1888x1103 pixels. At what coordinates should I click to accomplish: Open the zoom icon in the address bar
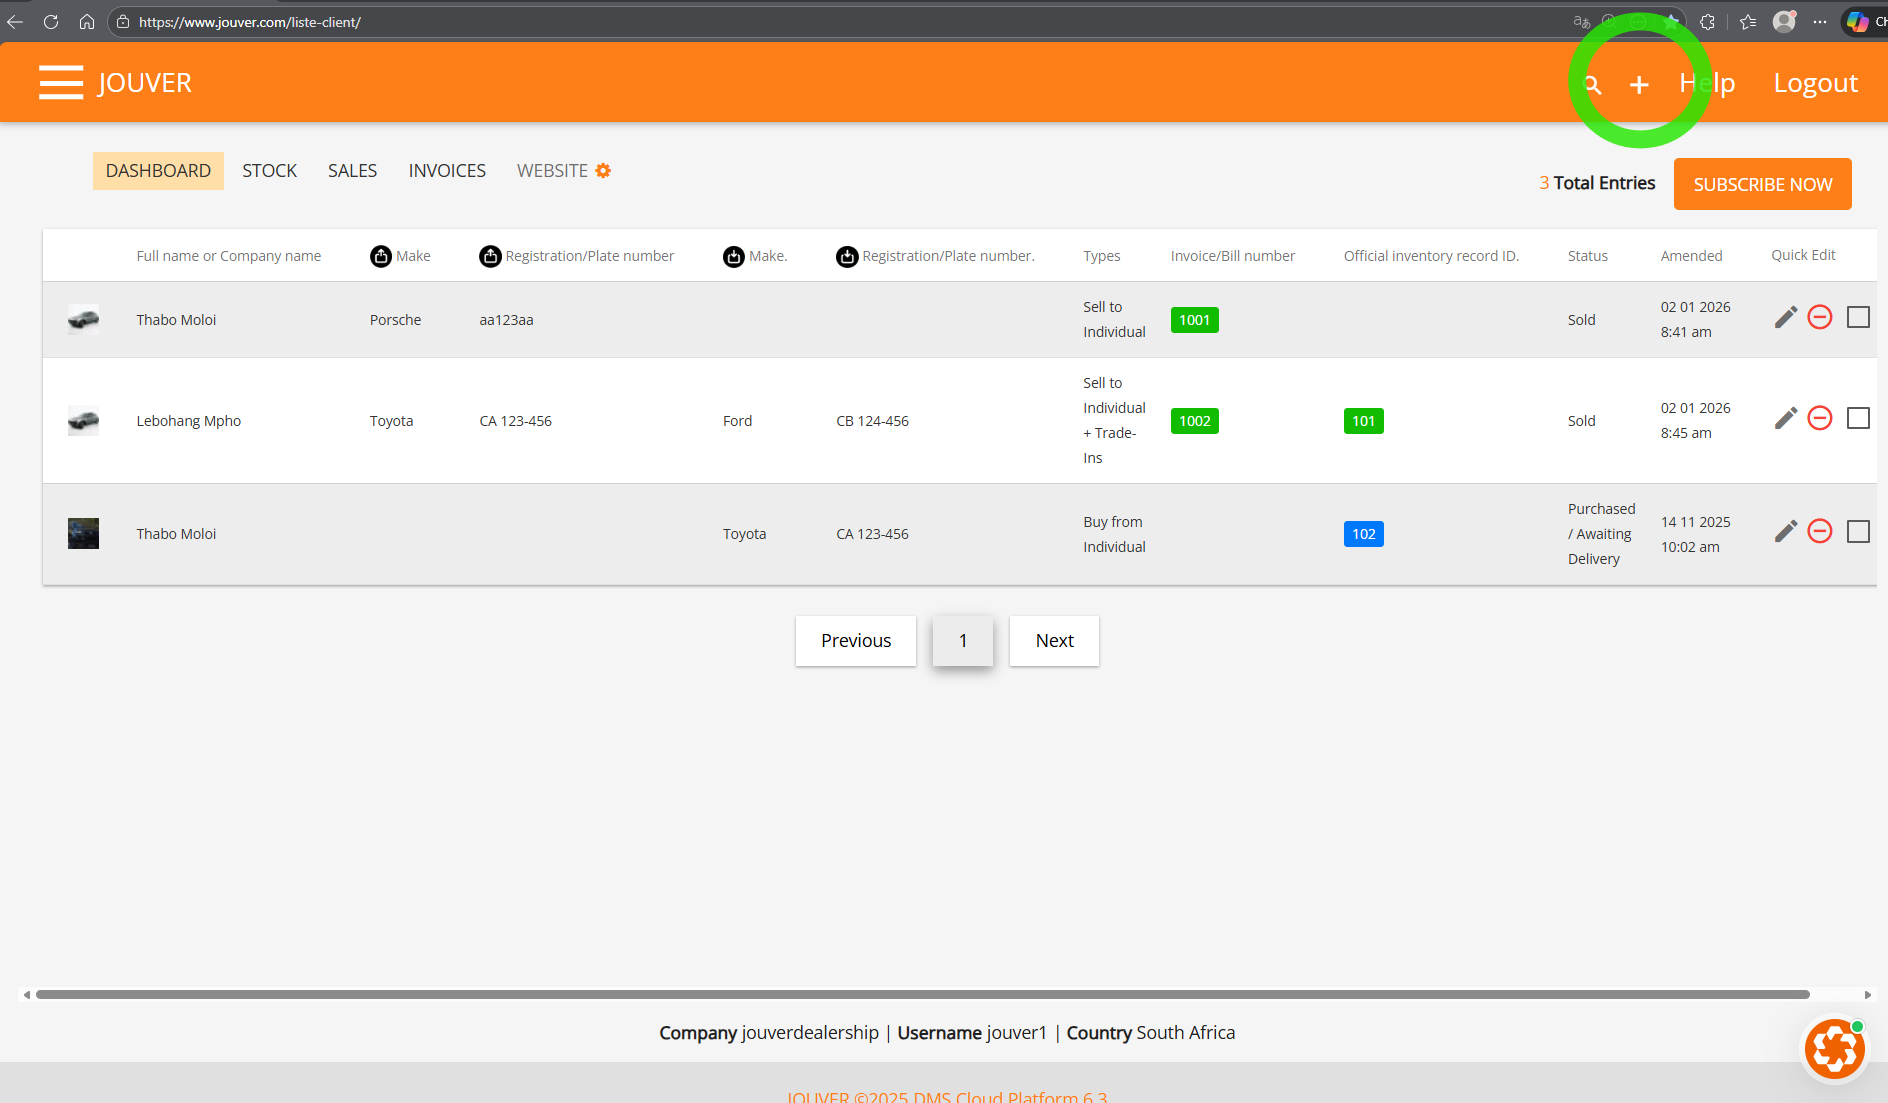1609,22
